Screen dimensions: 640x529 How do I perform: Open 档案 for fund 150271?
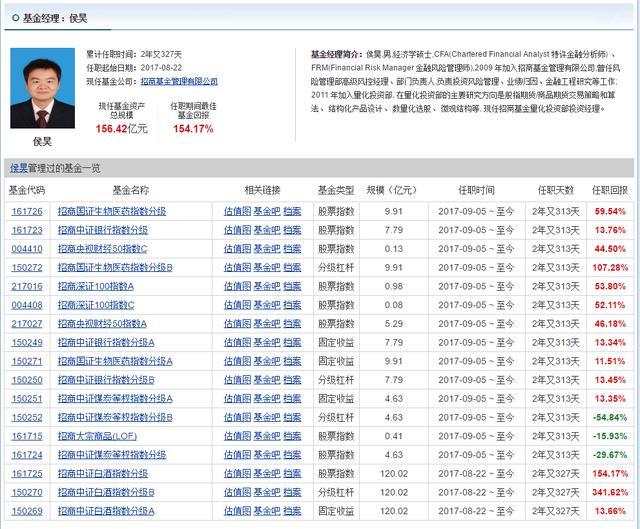(292, 362)
